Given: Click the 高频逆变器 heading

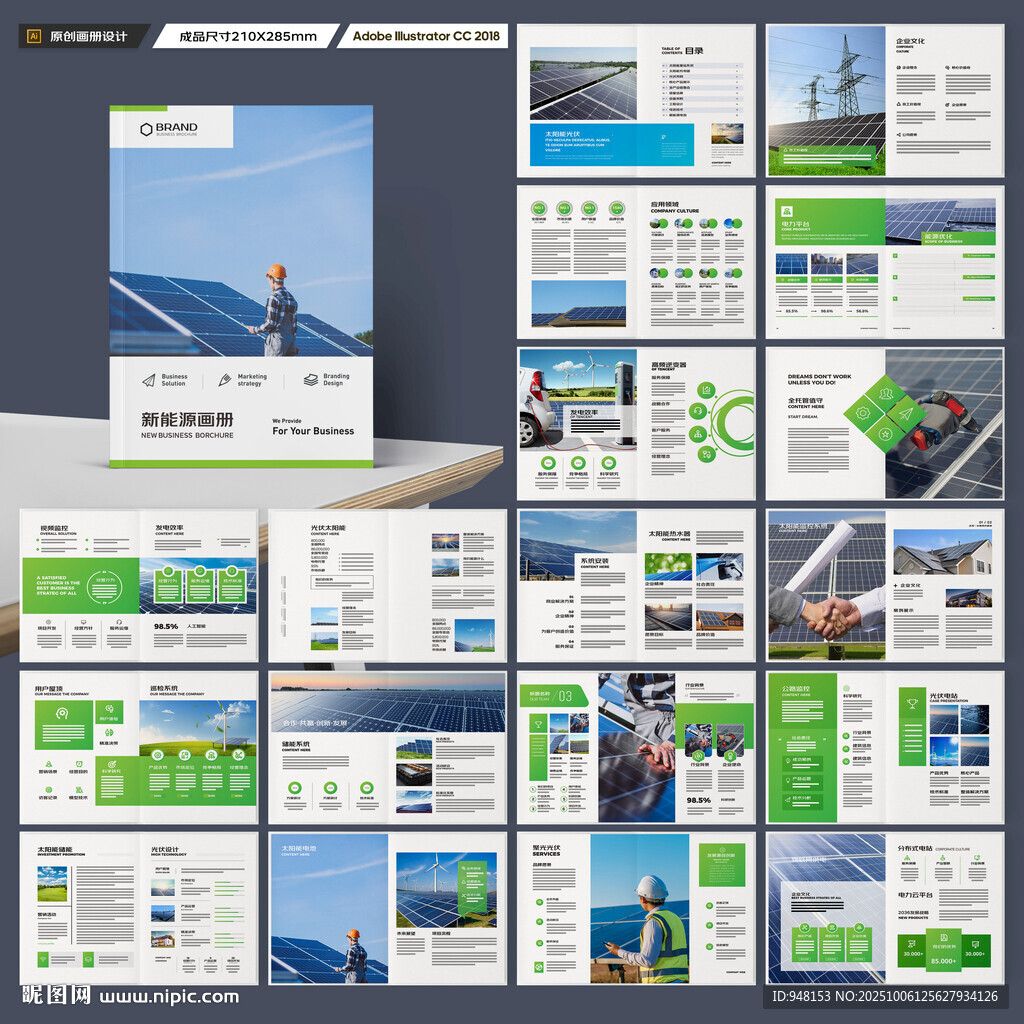Looking at the screenshot, I should tap(669, 364).
